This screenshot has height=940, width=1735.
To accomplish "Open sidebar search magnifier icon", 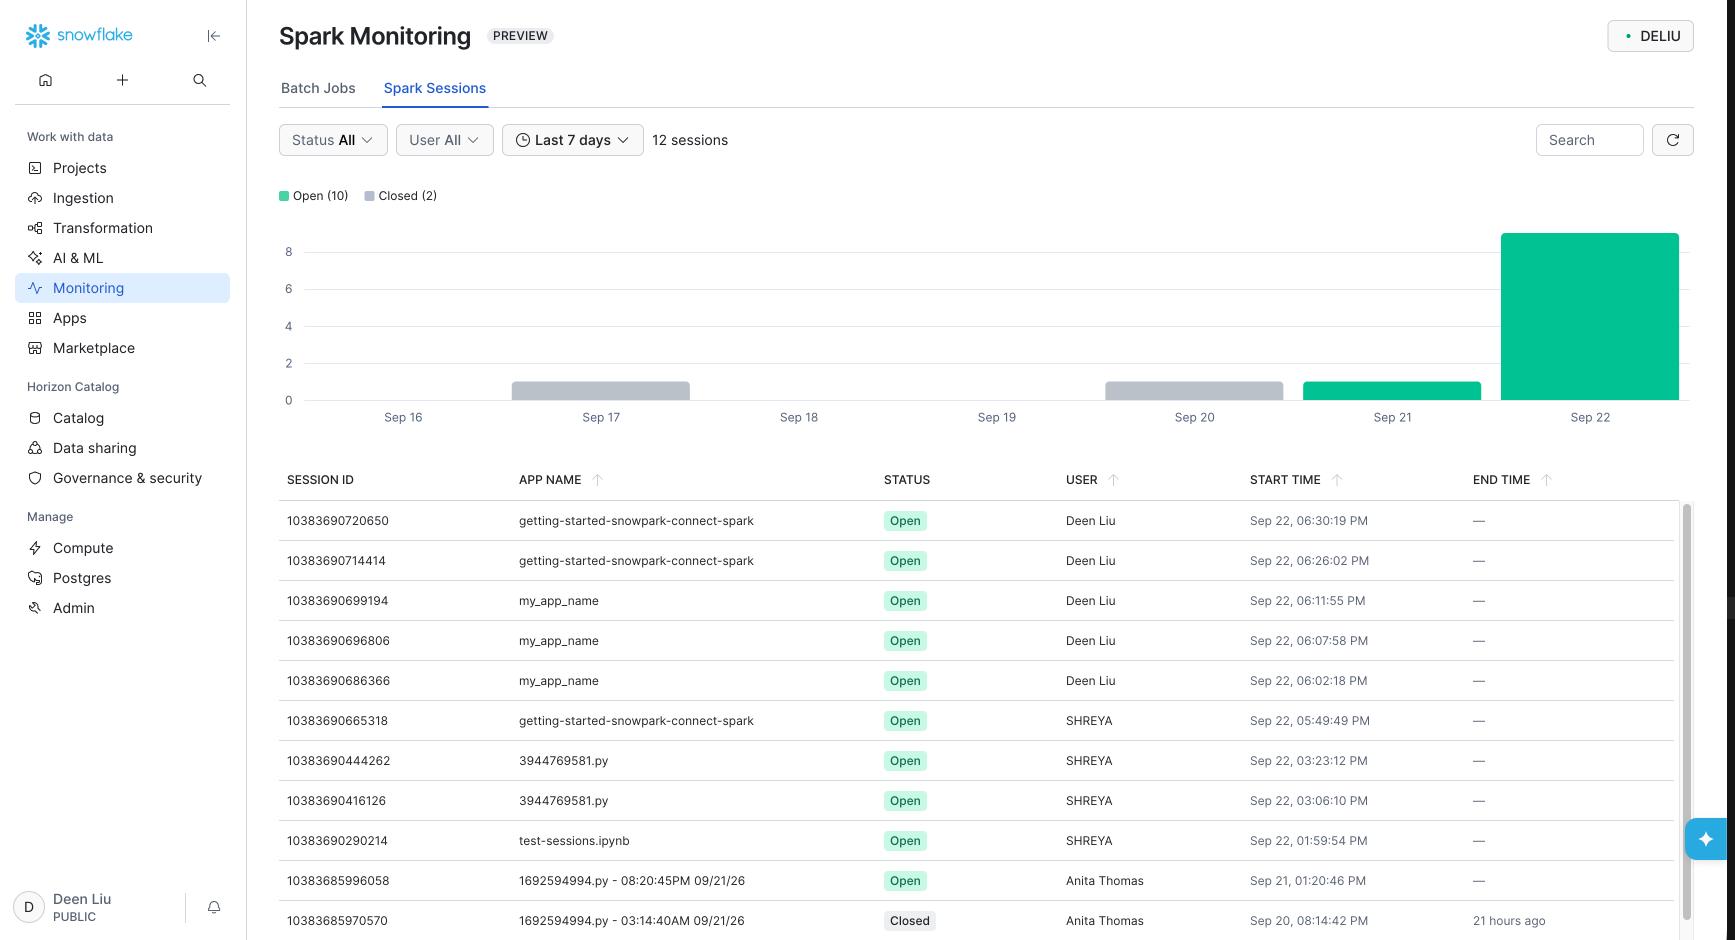I will (200, 80).
